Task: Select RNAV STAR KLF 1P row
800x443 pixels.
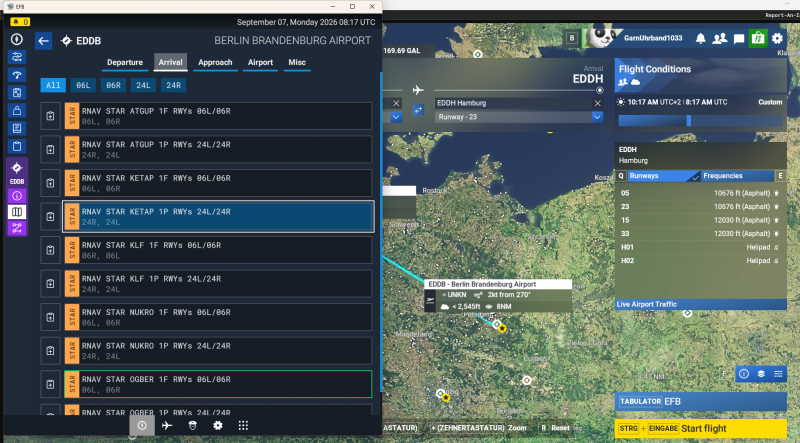Action: (x=218, y=284)
